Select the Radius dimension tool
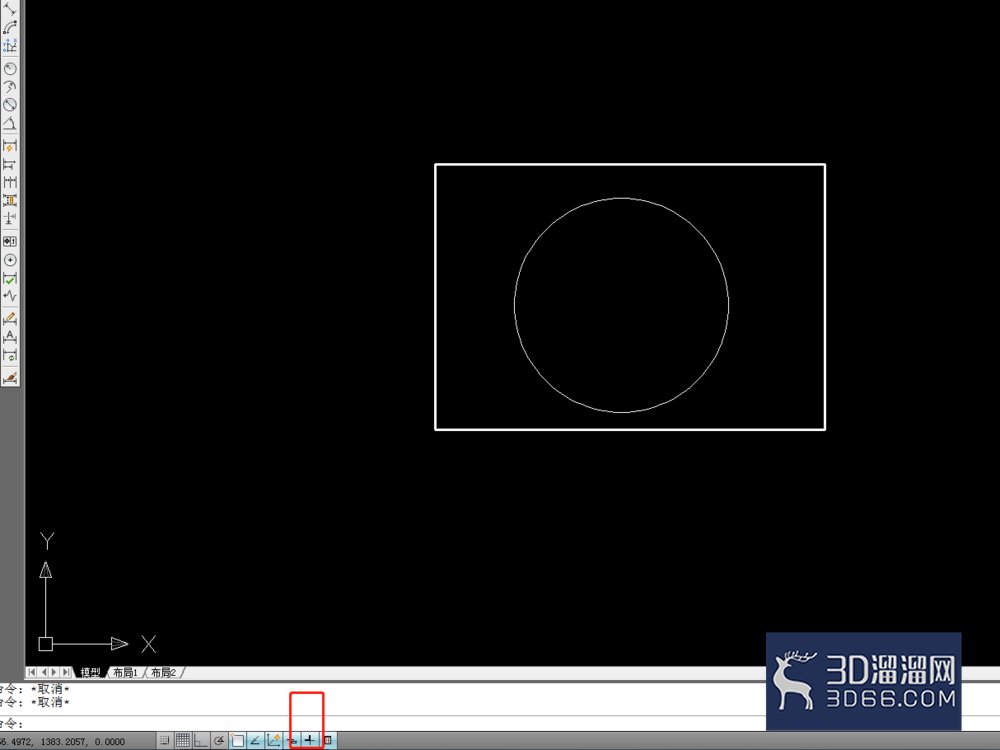The image size is (1000, 750). pos(10,69)
